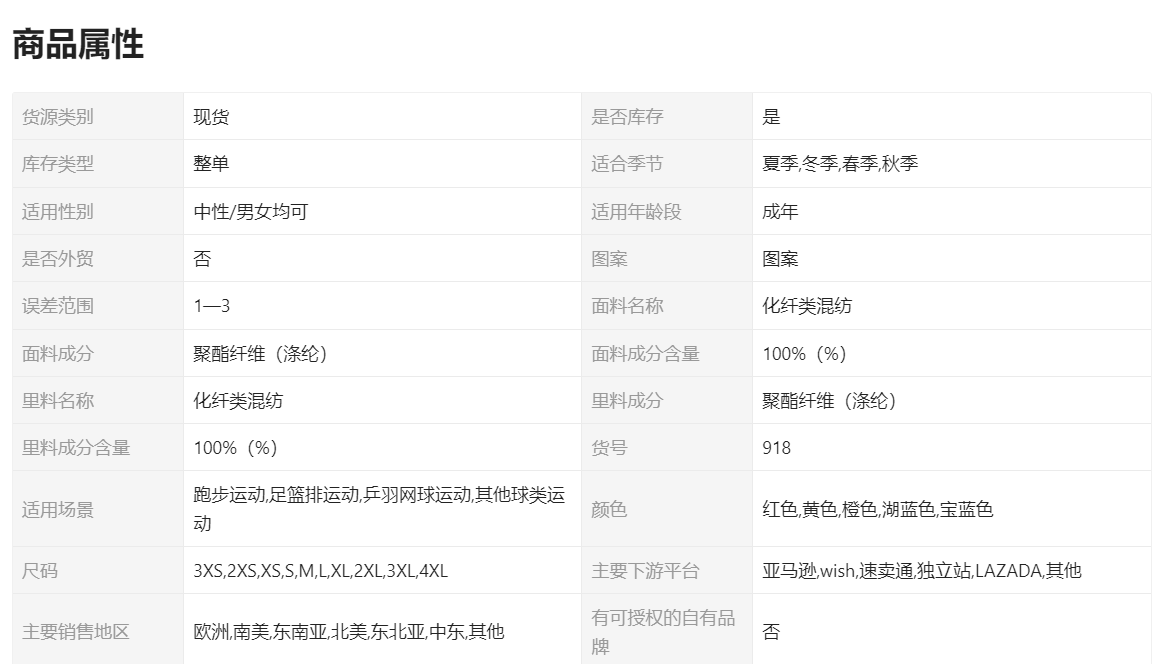
Task: Click the 有可授权的自有品牌 label cell
Action: pyautogui.click(x=662, y=632)
